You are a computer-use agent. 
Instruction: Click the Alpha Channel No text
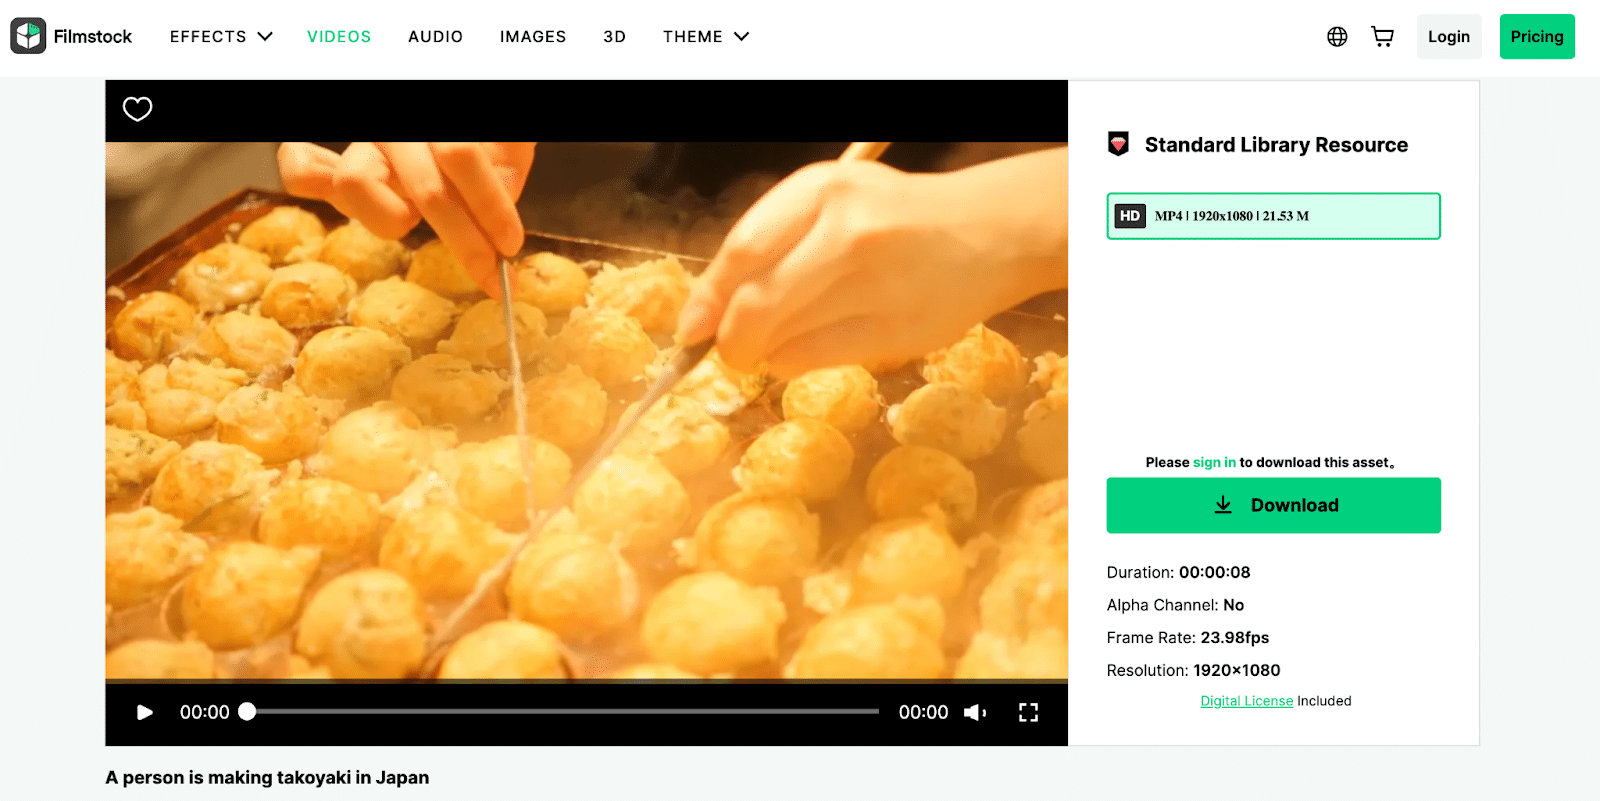pos(1175,605)
